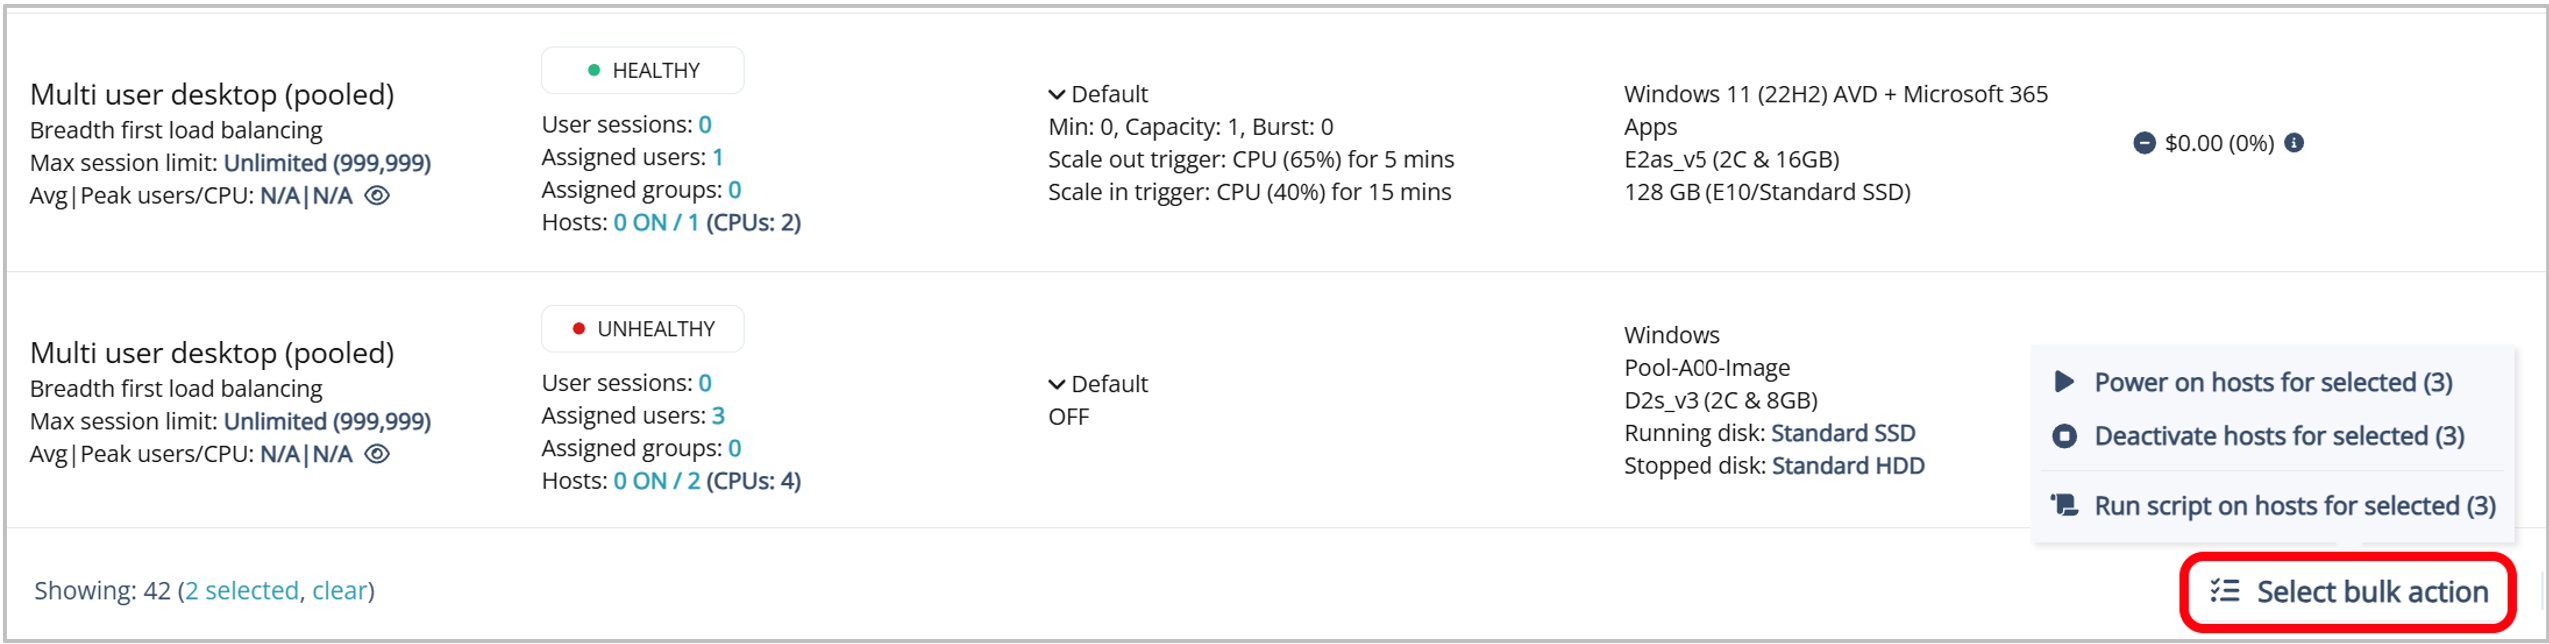Expand the Default auto-scale chevron in healthy row
The height and width of the screenshot is (644, 2549).
(x=1056, y=95)
